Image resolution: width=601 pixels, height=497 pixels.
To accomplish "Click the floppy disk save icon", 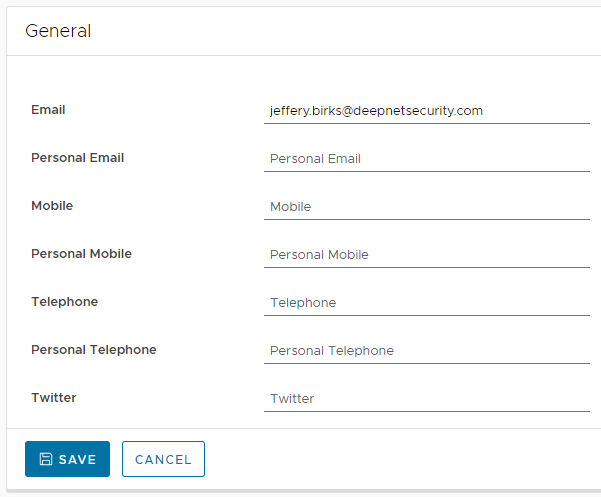I will tap(45, 459).
